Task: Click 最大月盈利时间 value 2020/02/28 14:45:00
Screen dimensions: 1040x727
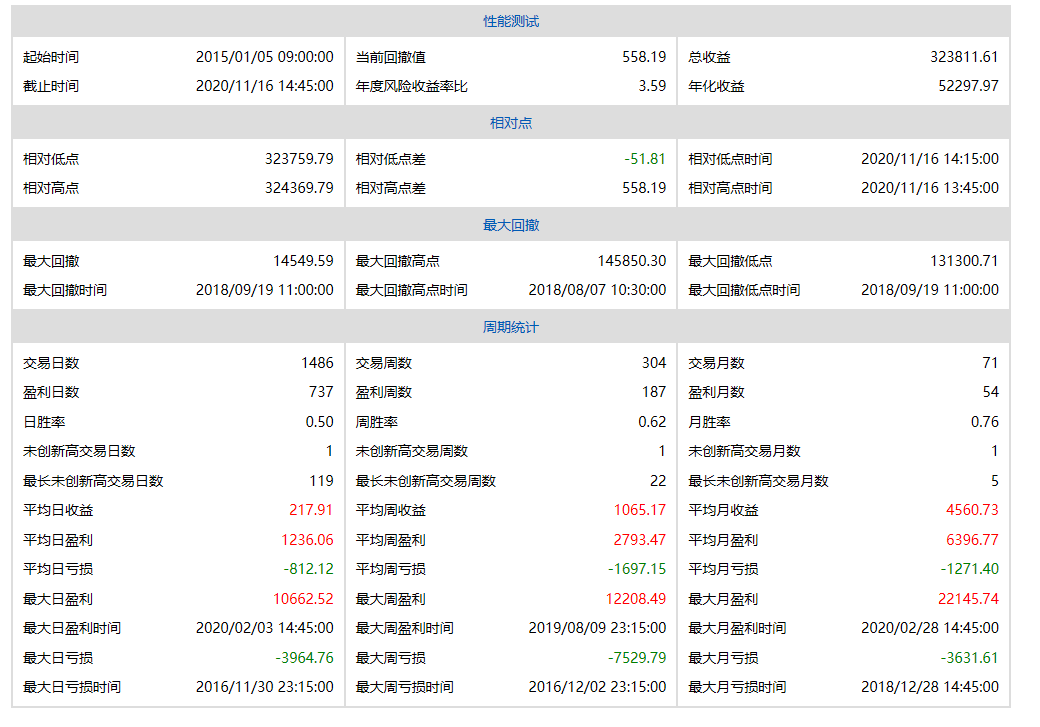Action: 930,629
